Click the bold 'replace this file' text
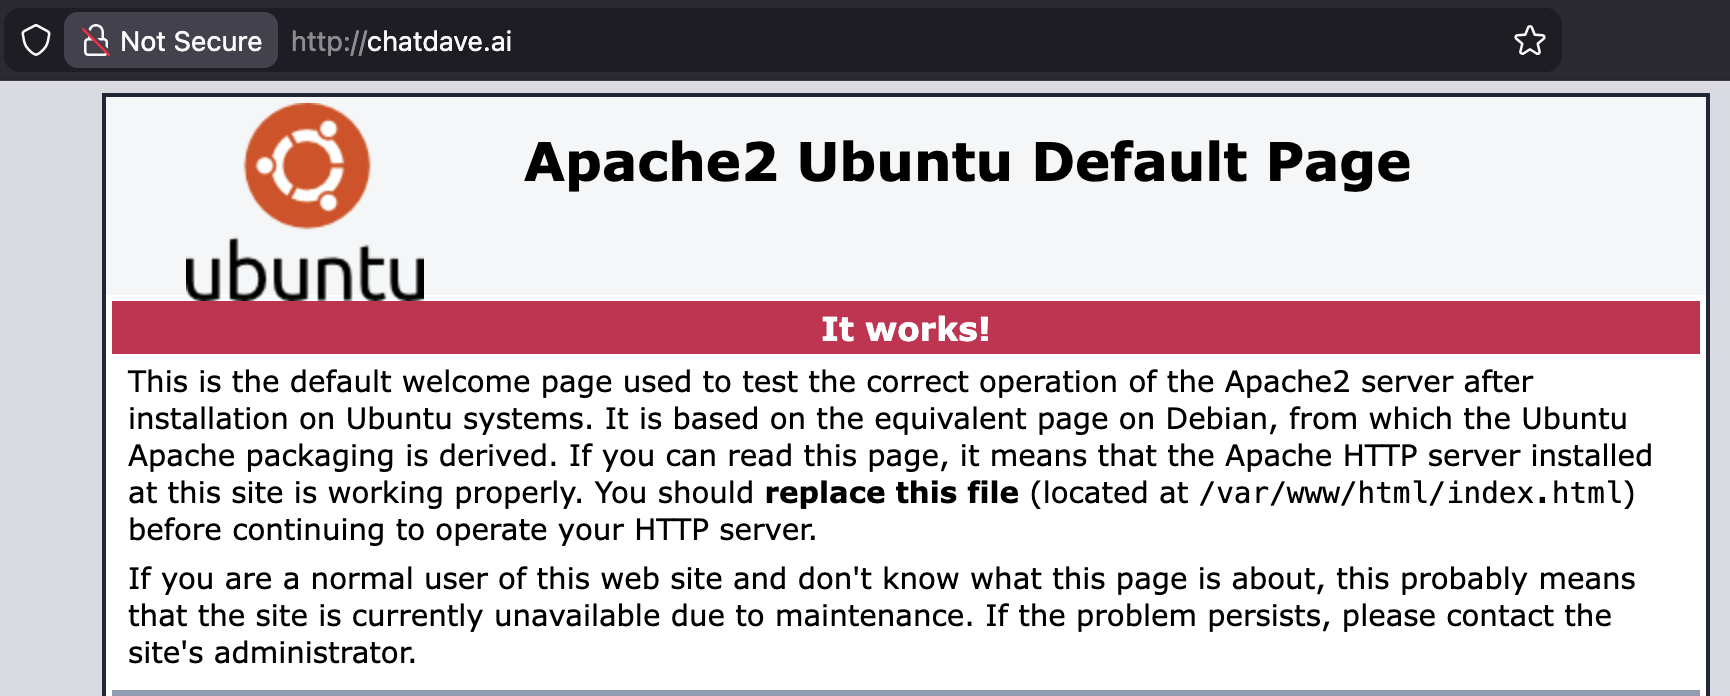This screenshot has width=1730, height=696. click(x=891, y=493)
